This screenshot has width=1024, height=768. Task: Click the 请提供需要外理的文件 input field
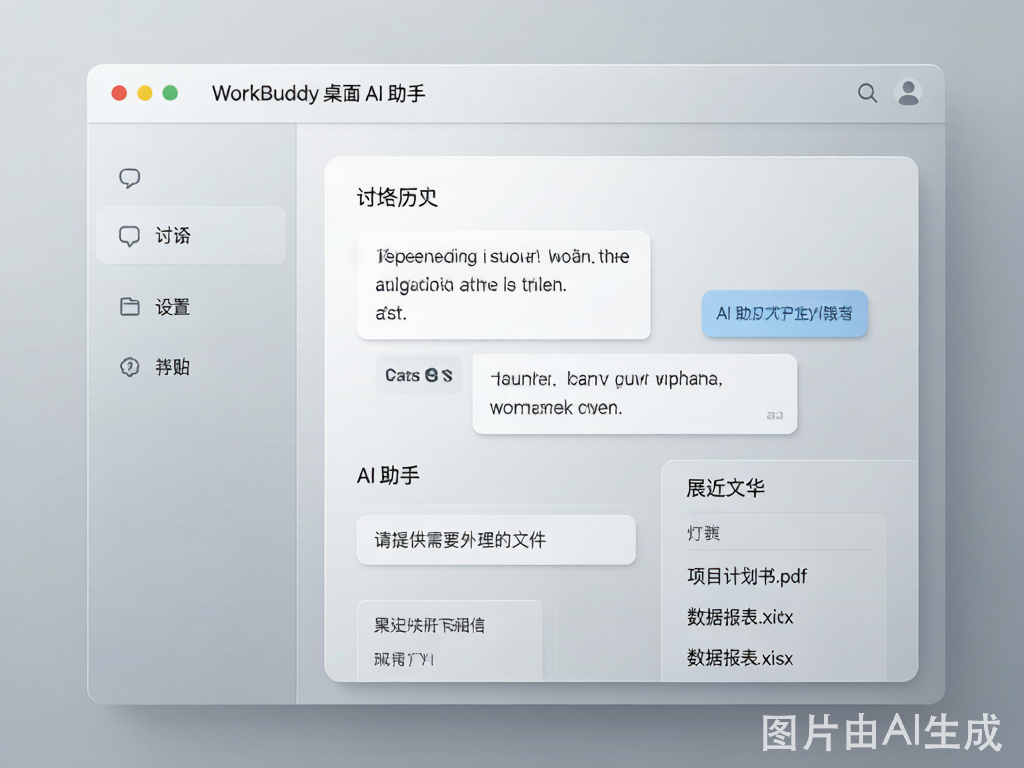pos(496,539)
